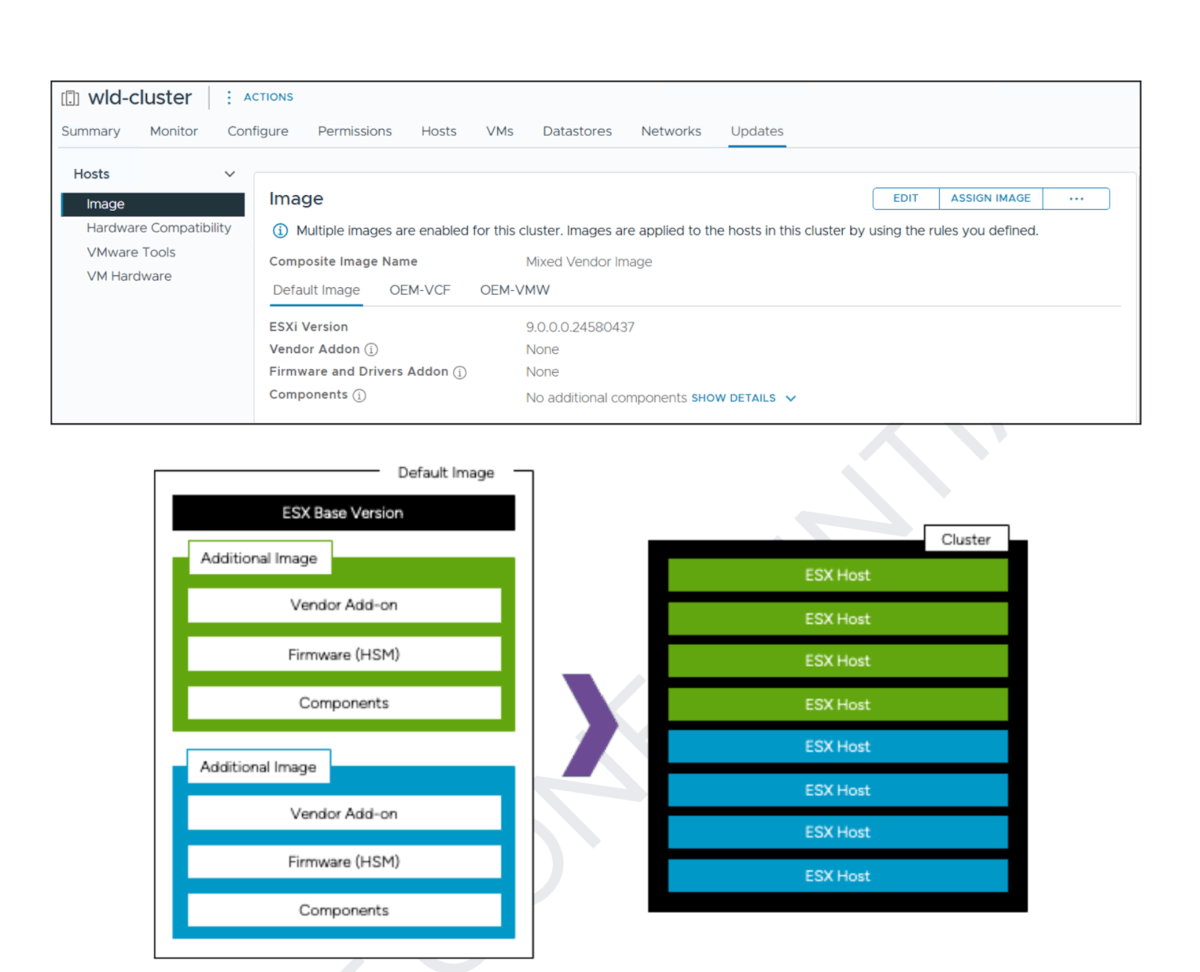Viewport: 1200px width, 972px height.
Task: Open the three-dot ACTIONS menu icon
Action: point(229,97)
